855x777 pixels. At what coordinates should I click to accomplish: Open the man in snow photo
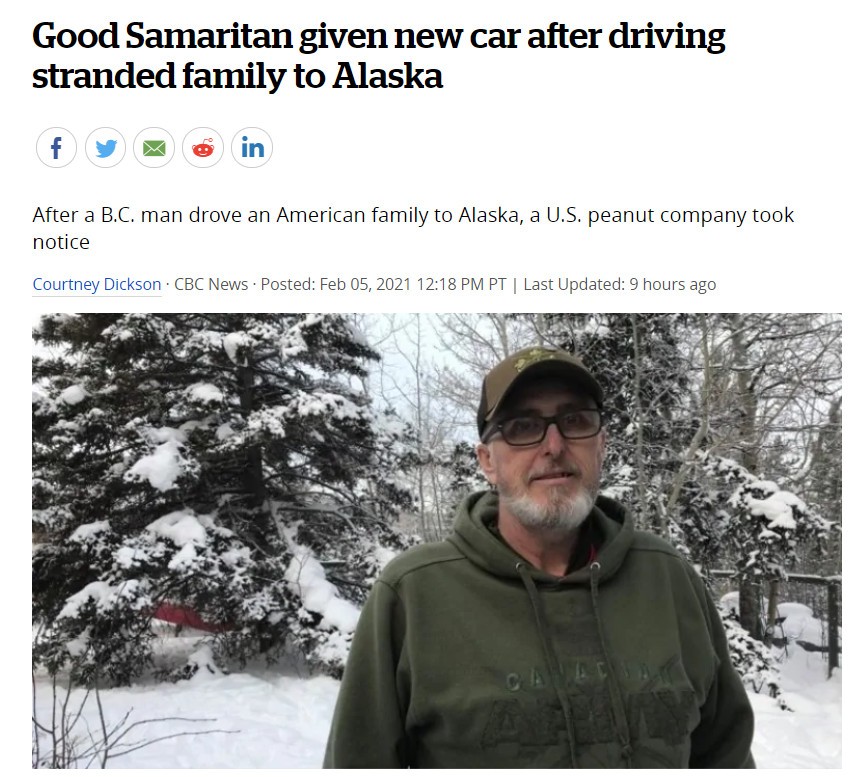(x=437, y=540)
